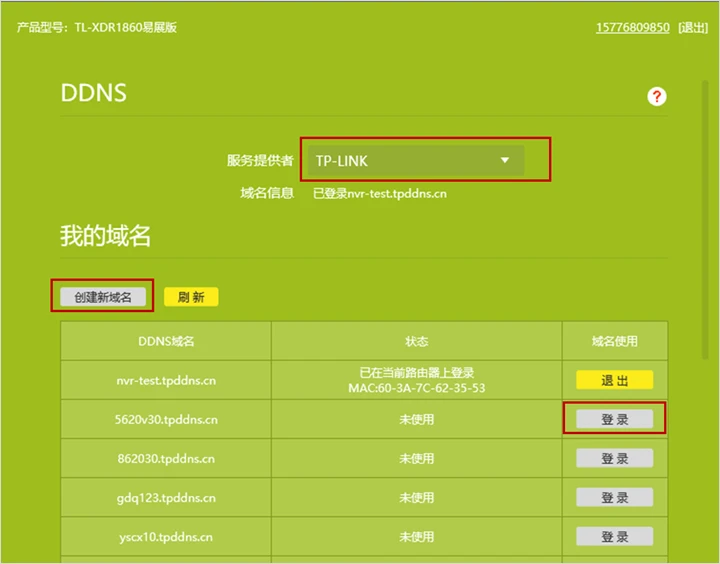This screenshot has width=720, height=564.
Task: Click the page vertical scrollbar
Action: tap(705, 220)
